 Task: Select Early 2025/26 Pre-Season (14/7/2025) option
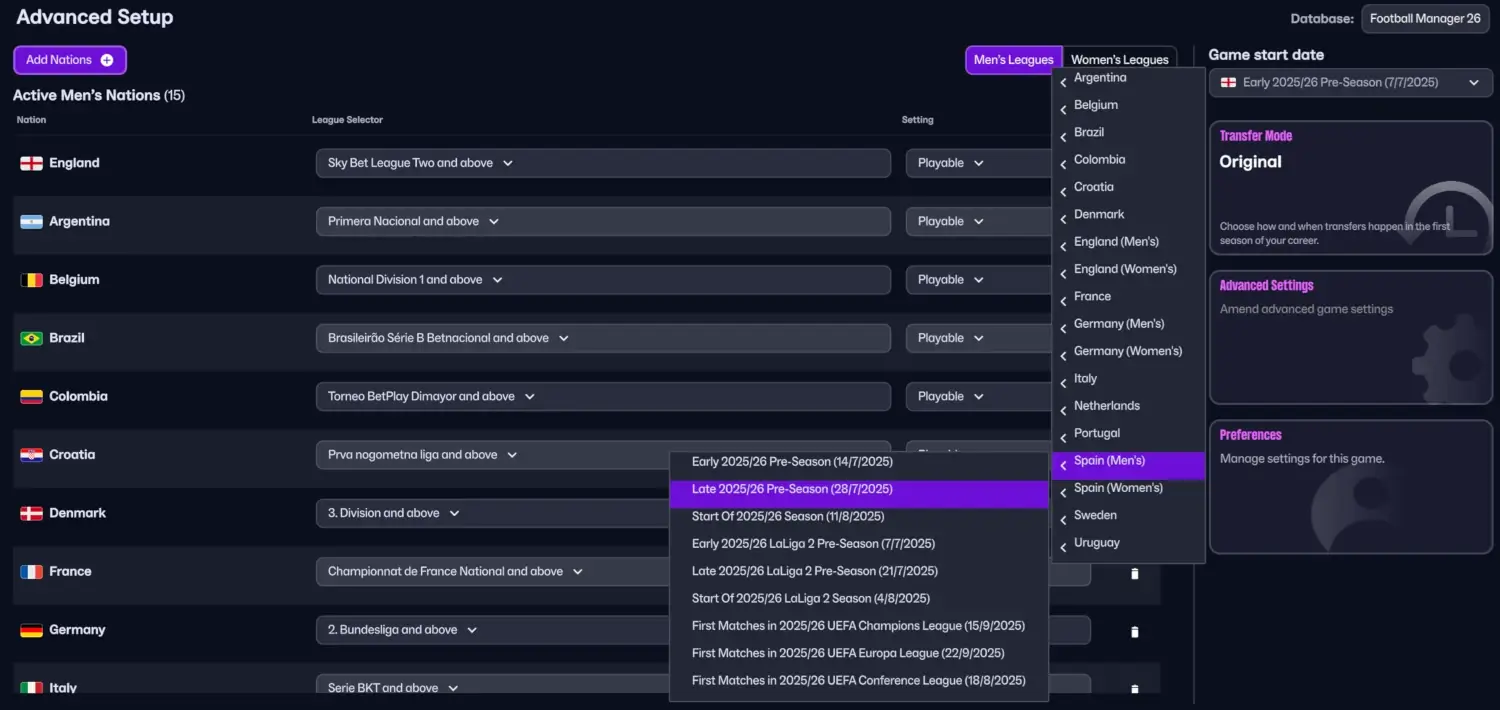point(859,462)
